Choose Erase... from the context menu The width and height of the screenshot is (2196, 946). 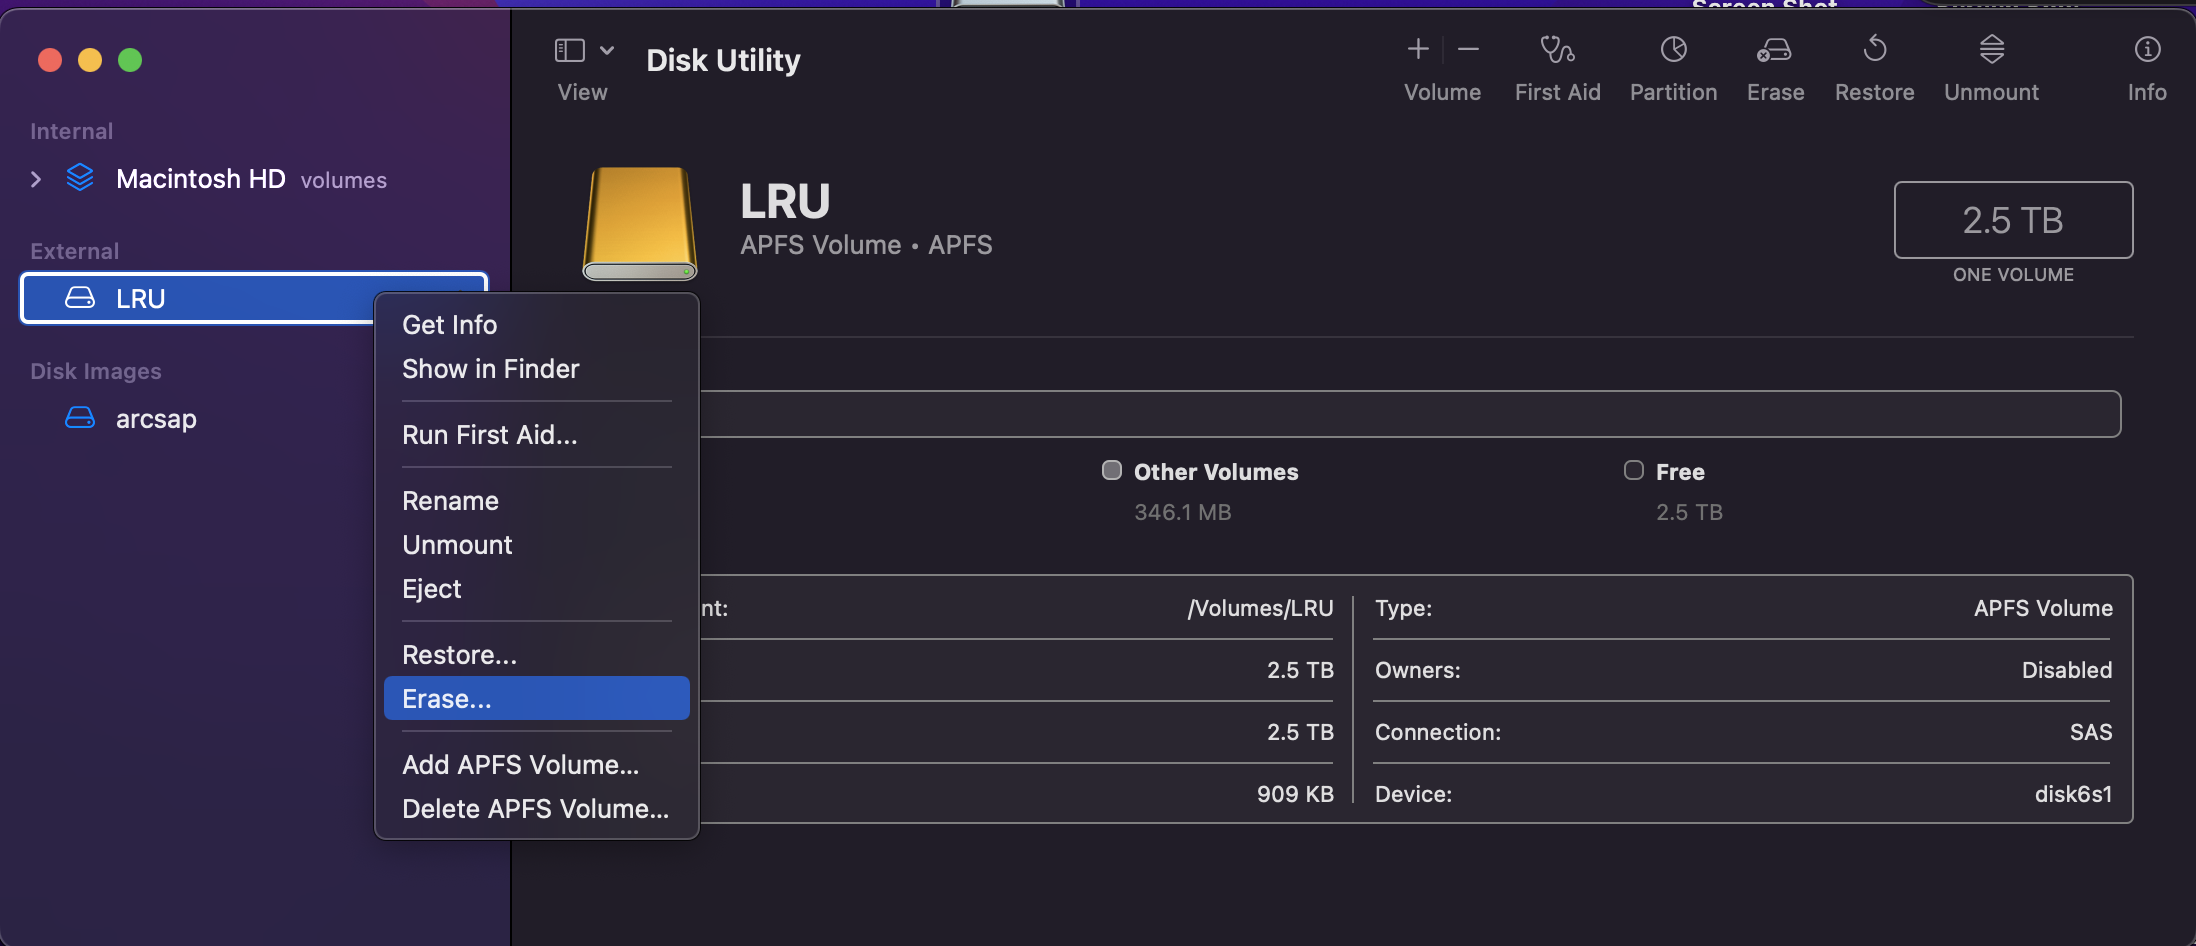(x=537, y=698)
